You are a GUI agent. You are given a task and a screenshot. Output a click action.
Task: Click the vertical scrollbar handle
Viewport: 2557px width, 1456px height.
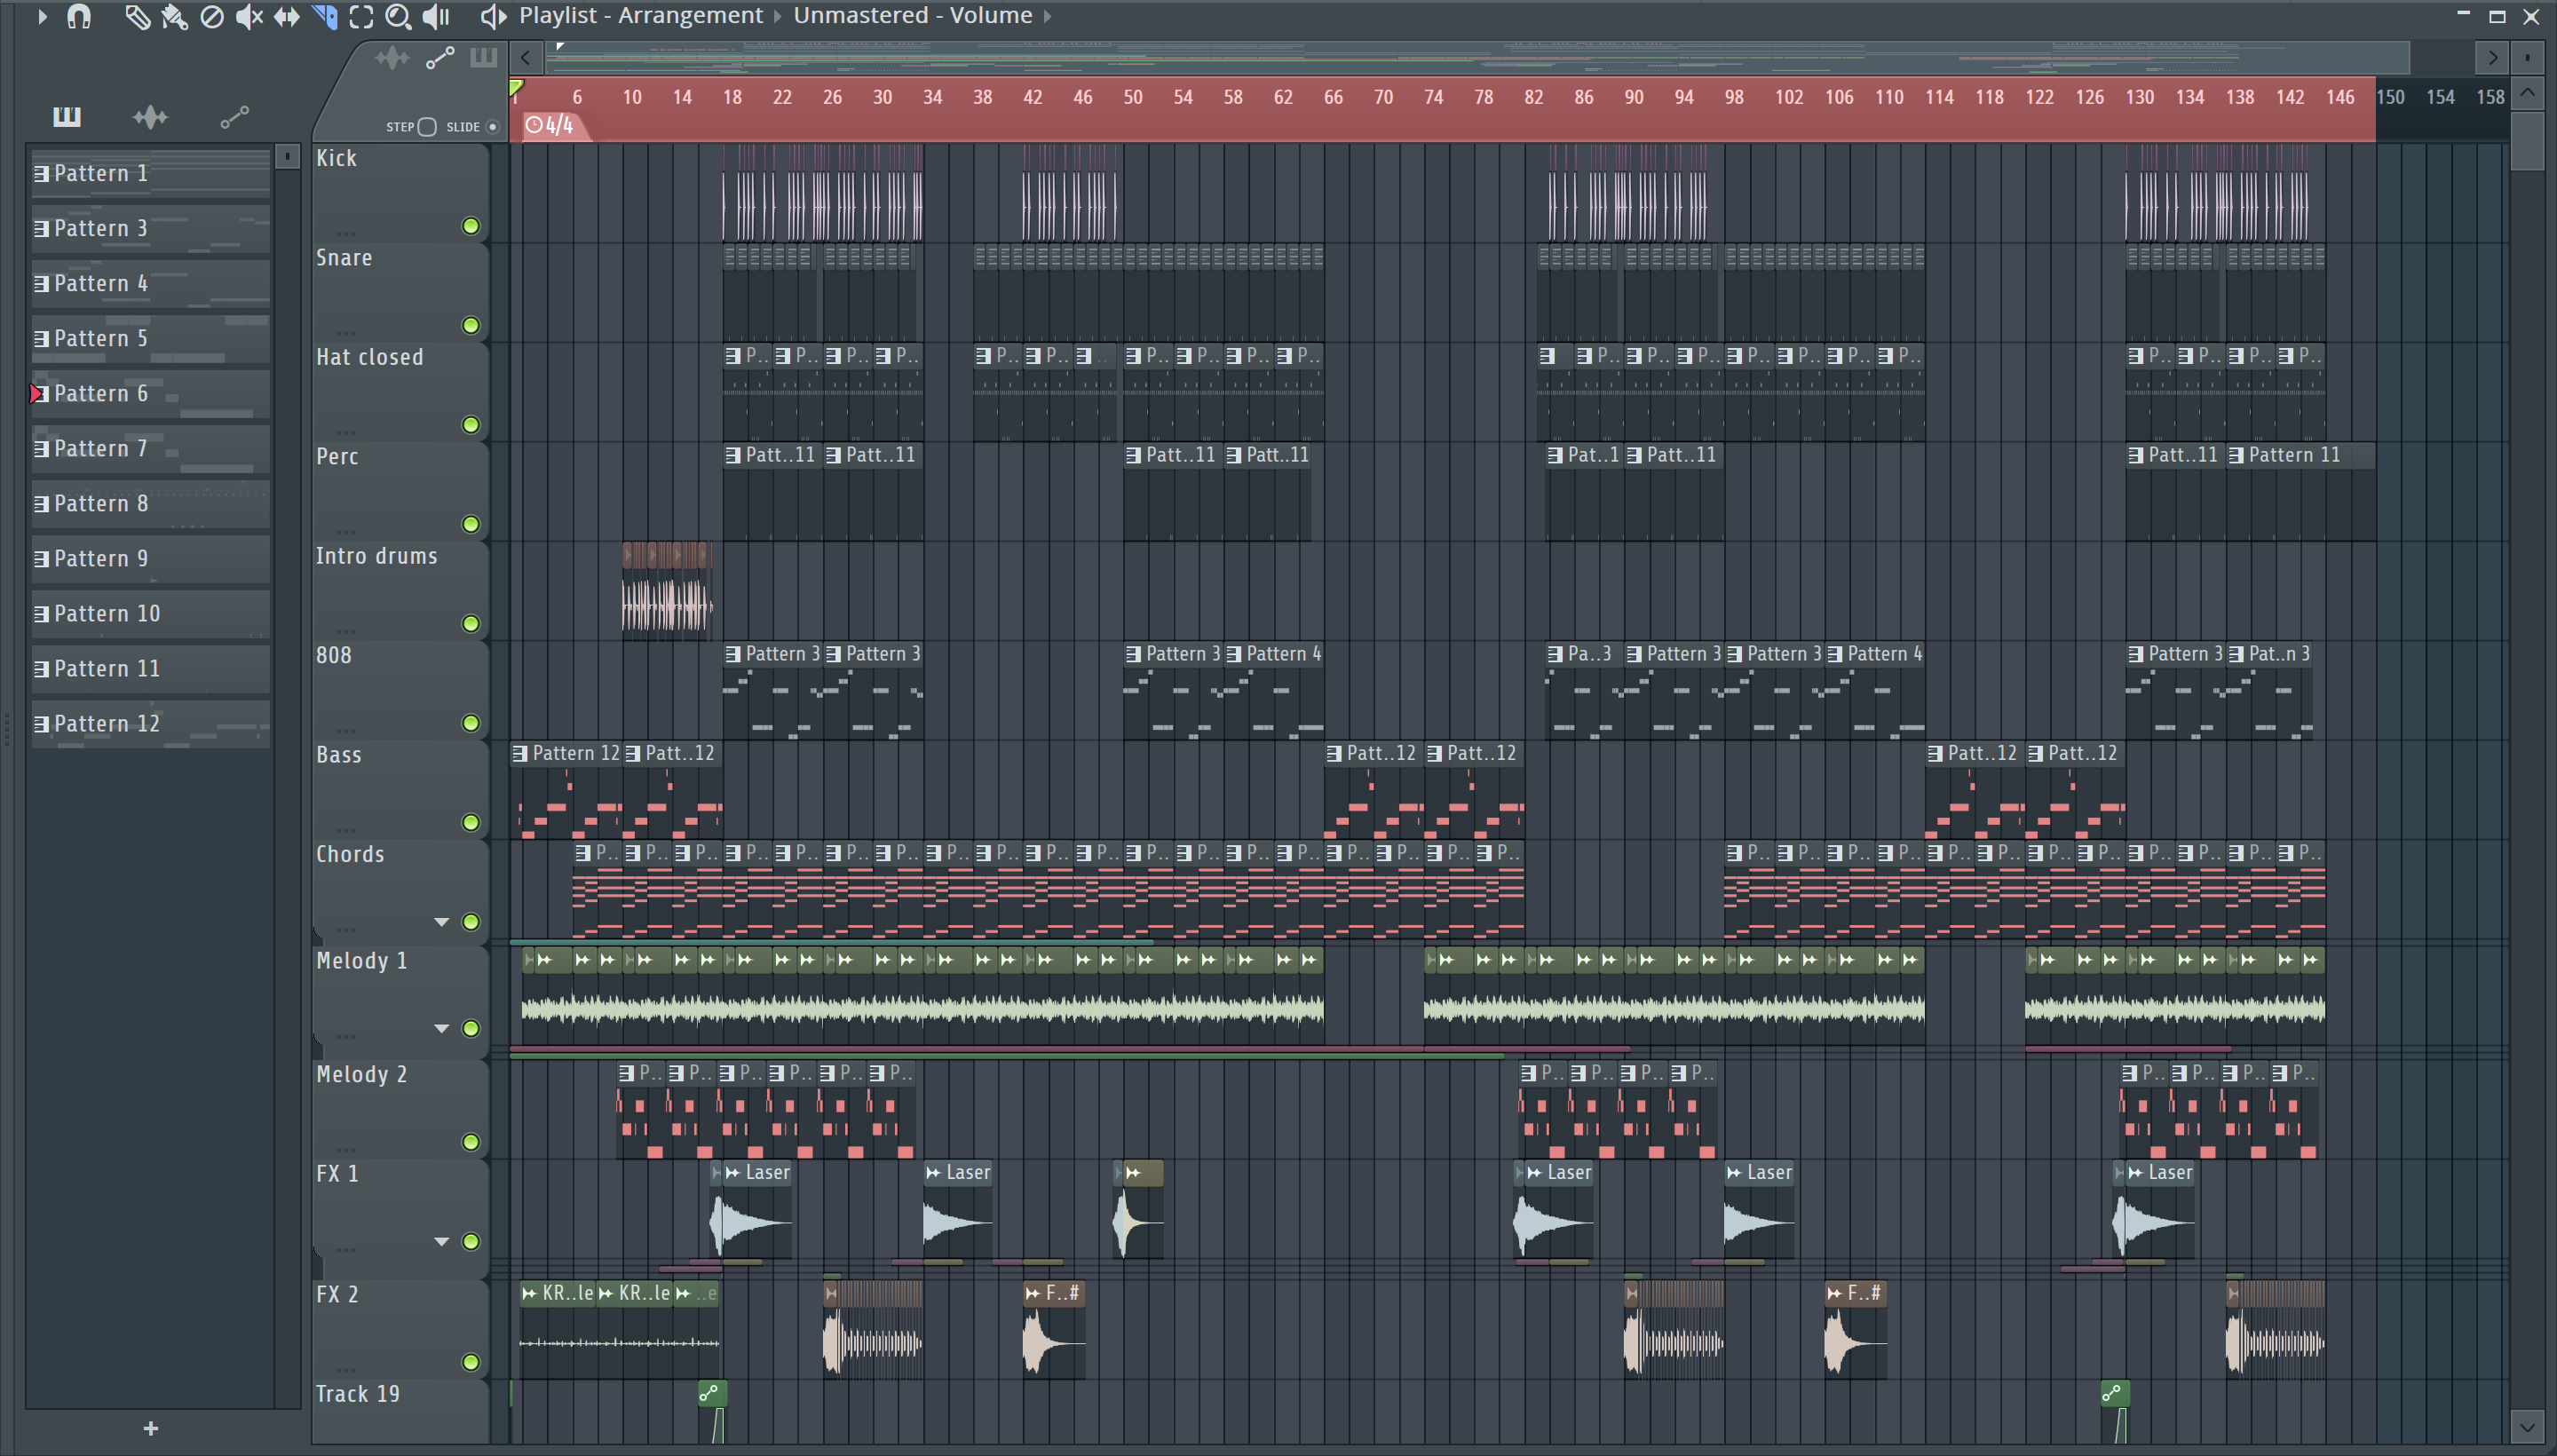tap(2527, 141)
